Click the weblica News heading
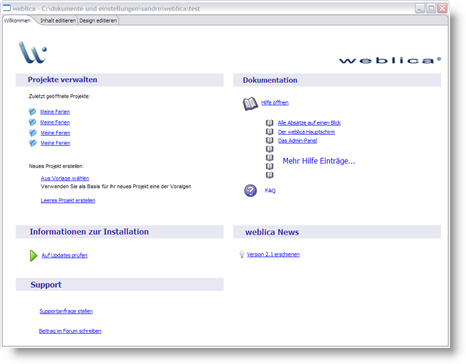This screenshot has width=466, height=364. [x=272, y=232]
